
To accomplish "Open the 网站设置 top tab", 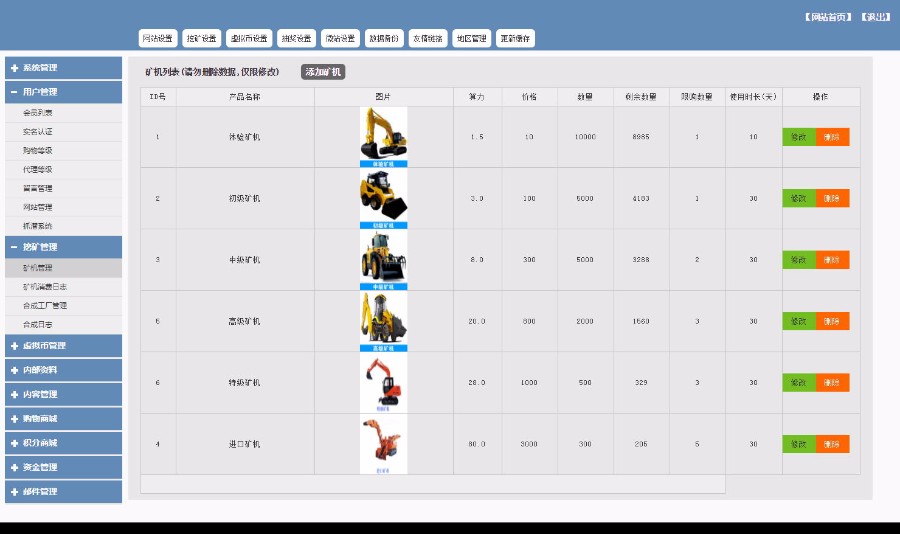I will point(158,38).
